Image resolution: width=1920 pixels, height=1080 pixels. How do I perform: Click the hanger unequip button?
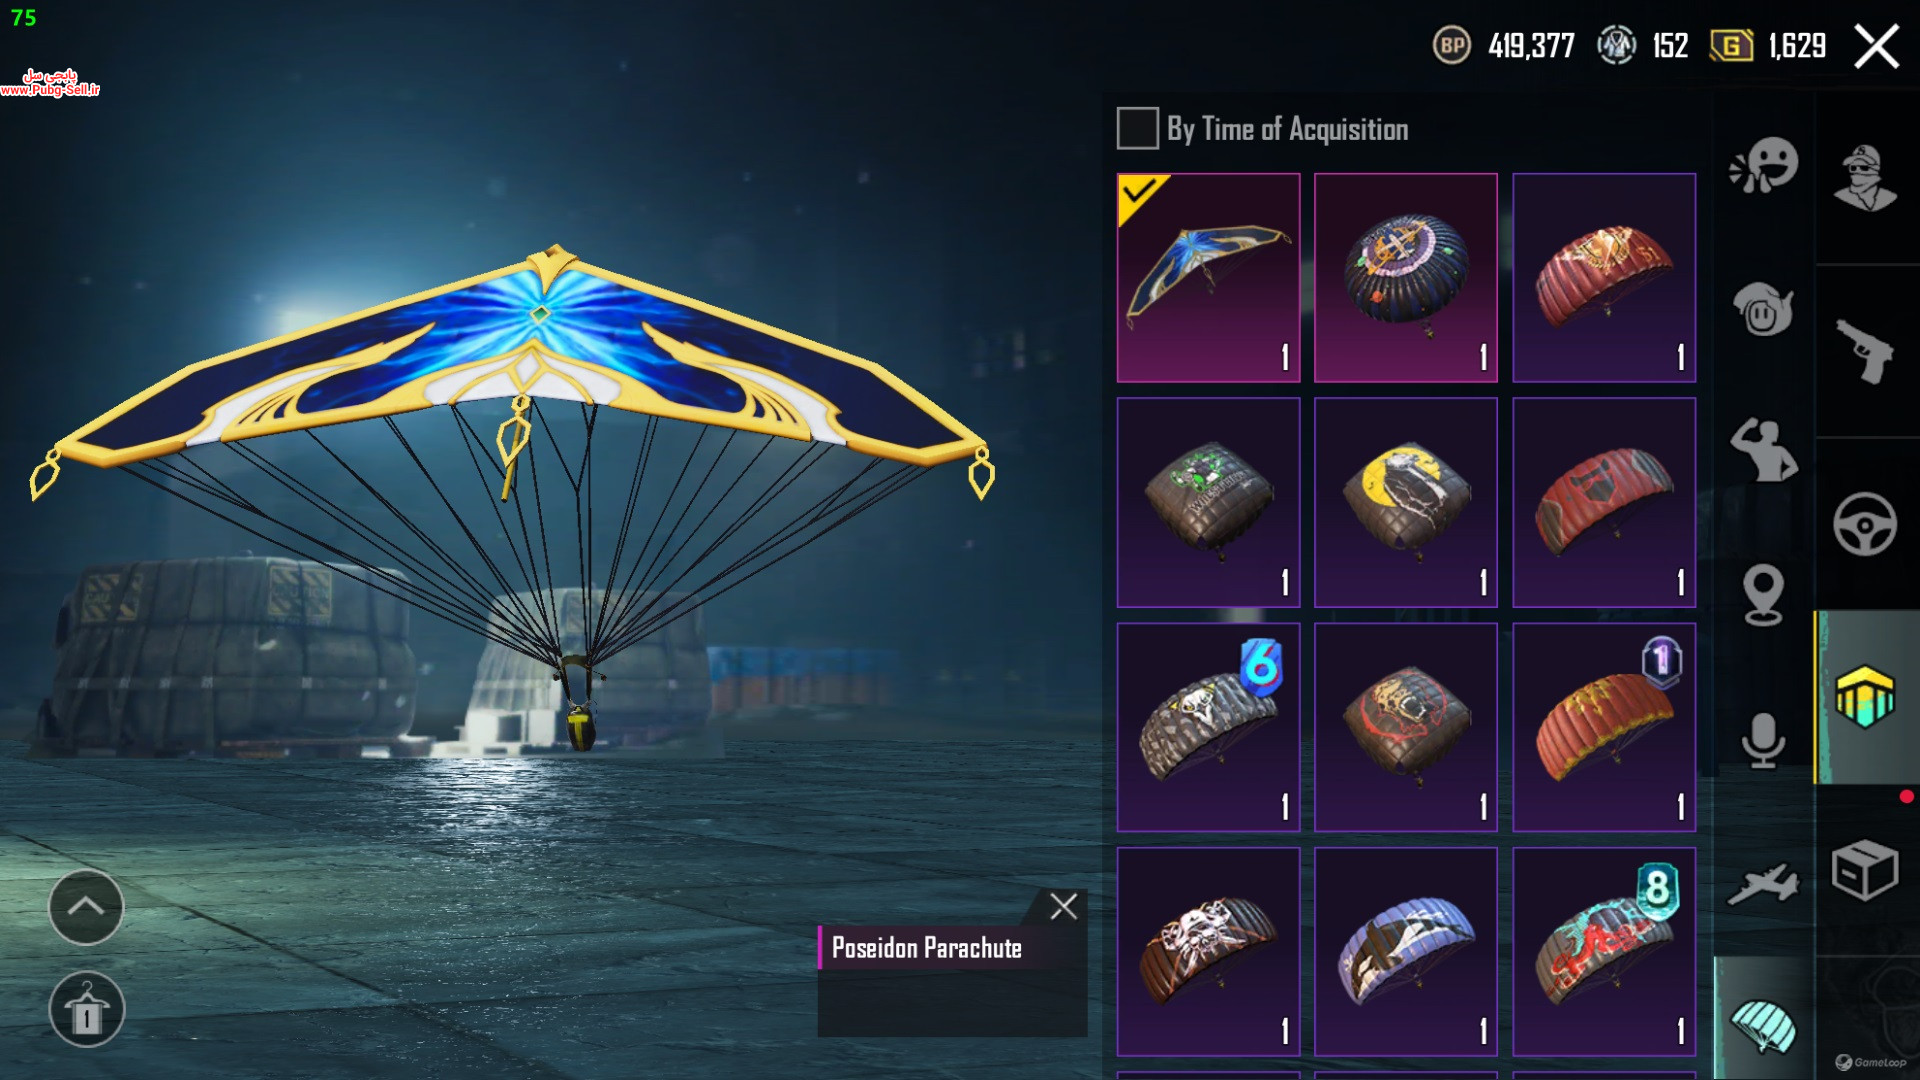(86, 1009)
